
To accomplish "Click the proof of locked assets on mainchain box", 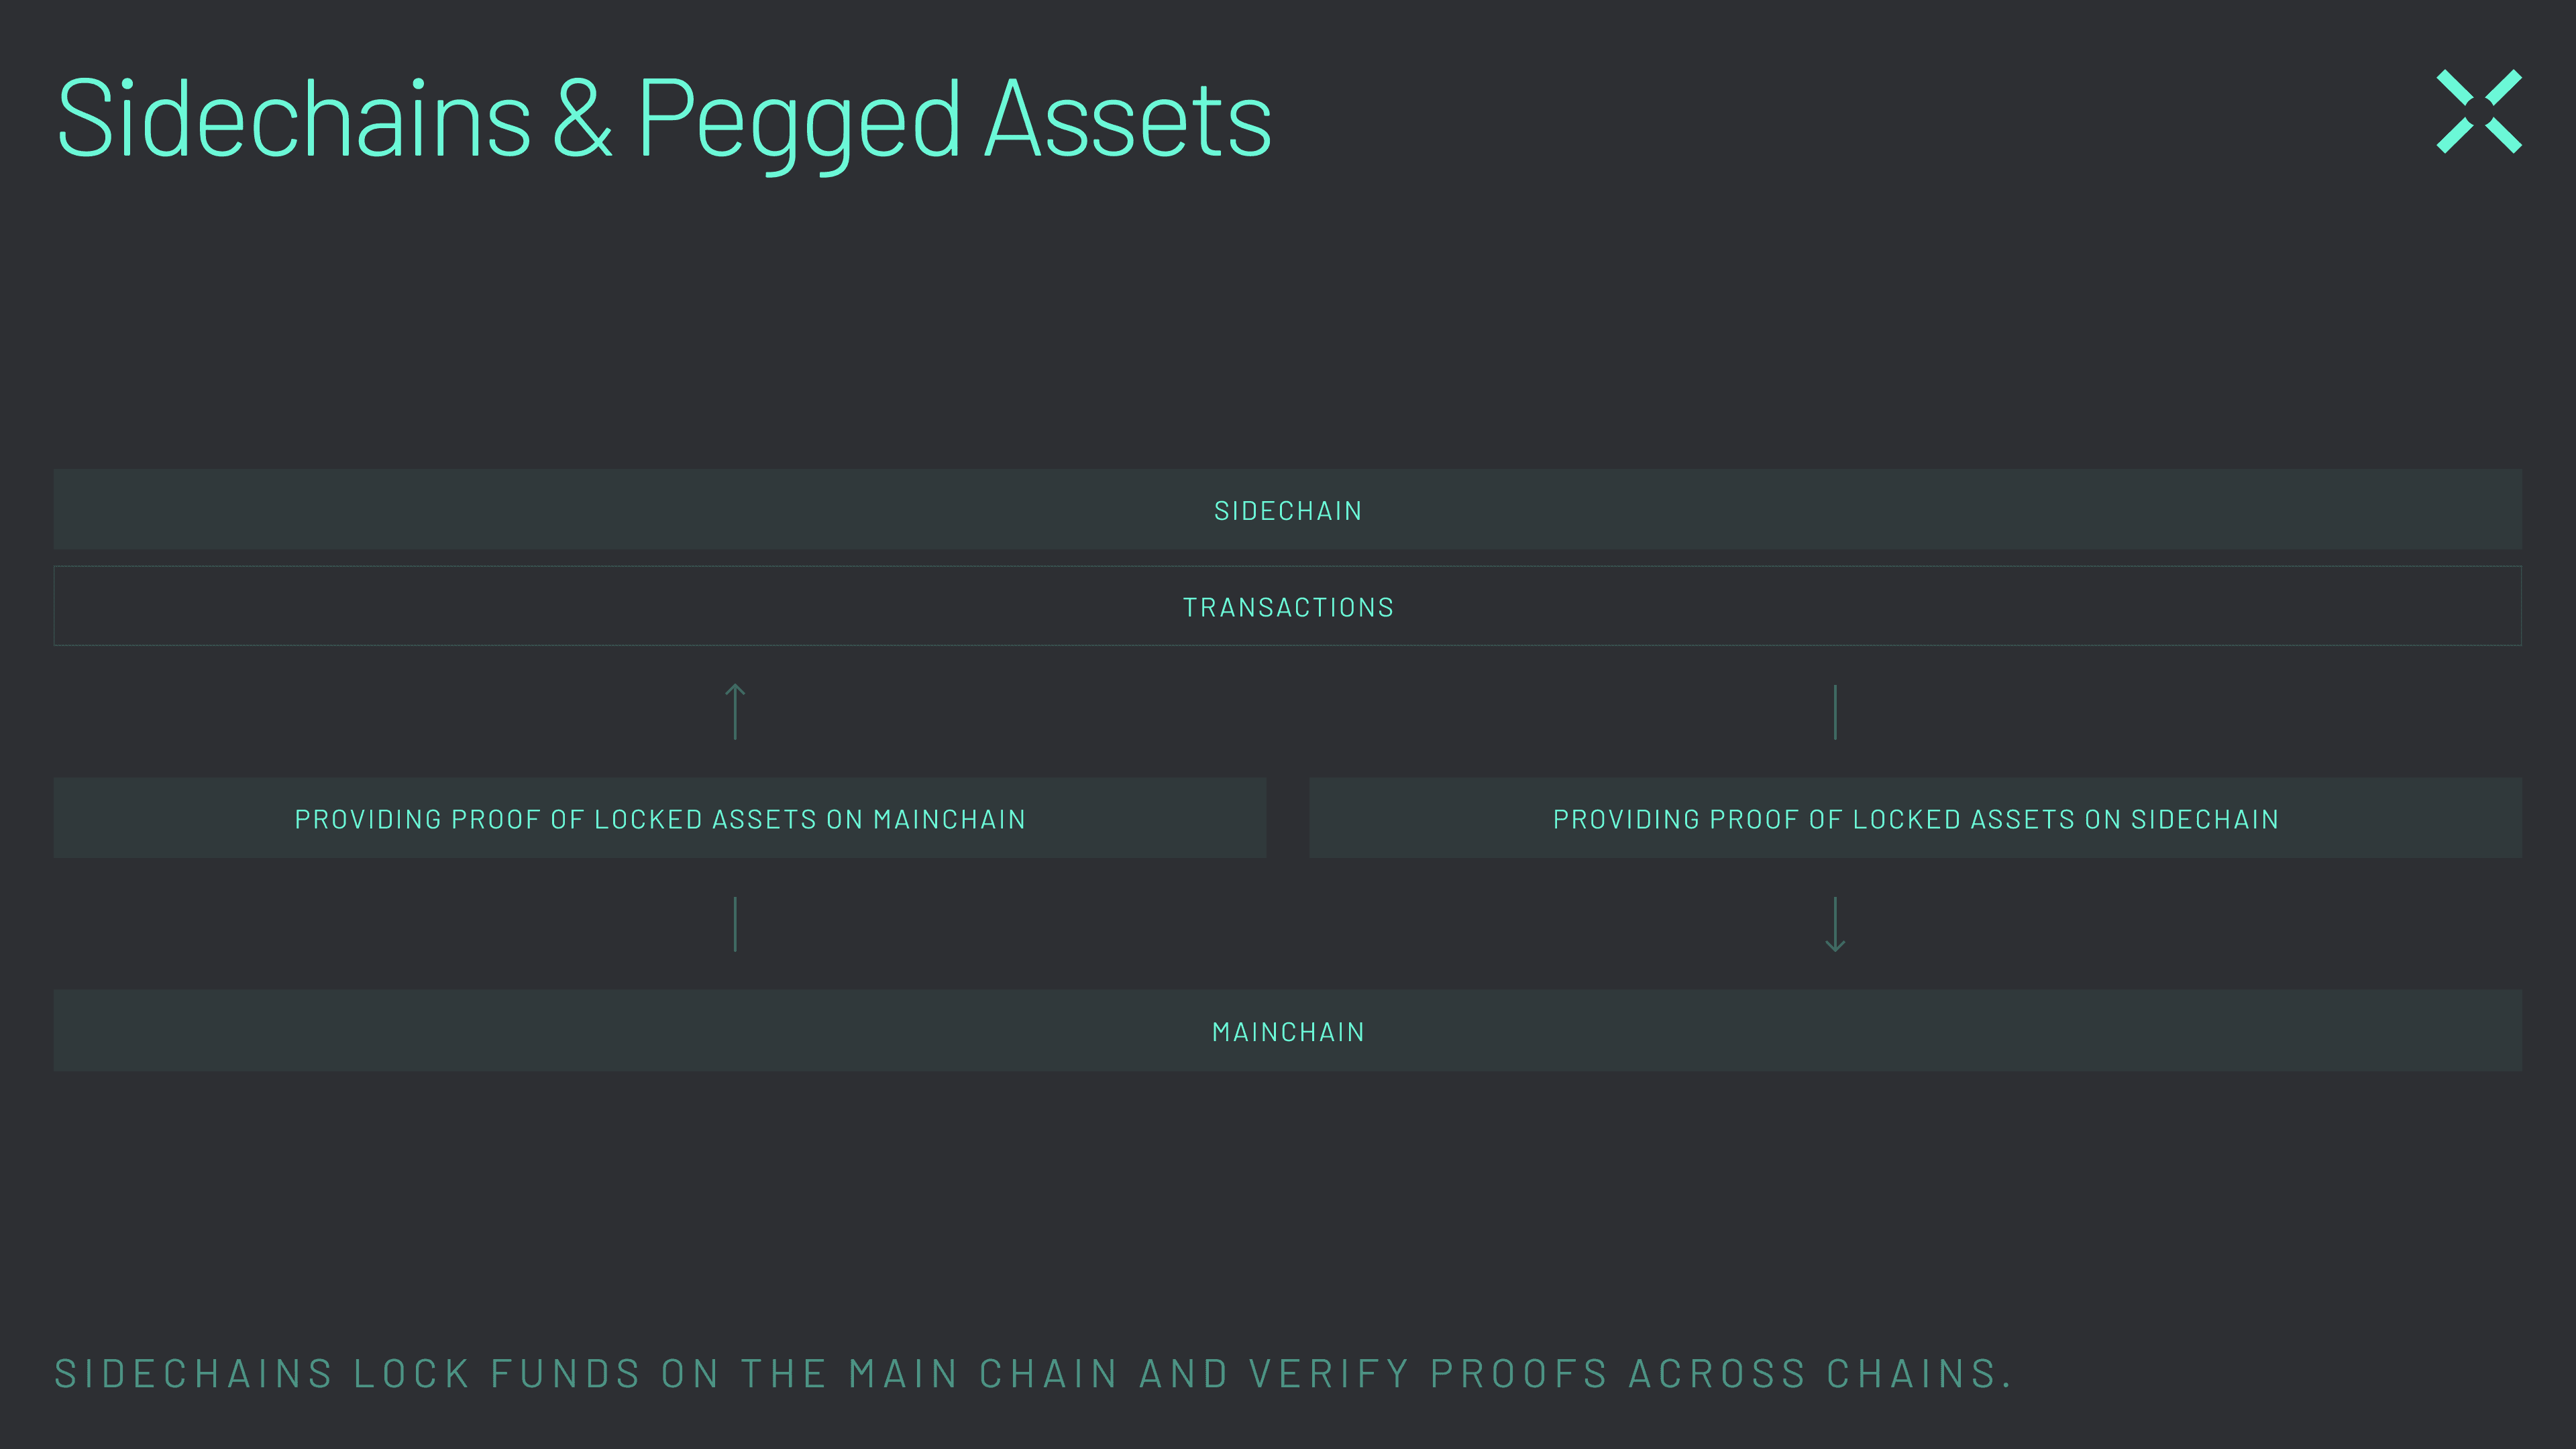I will [x=660, y=819].
